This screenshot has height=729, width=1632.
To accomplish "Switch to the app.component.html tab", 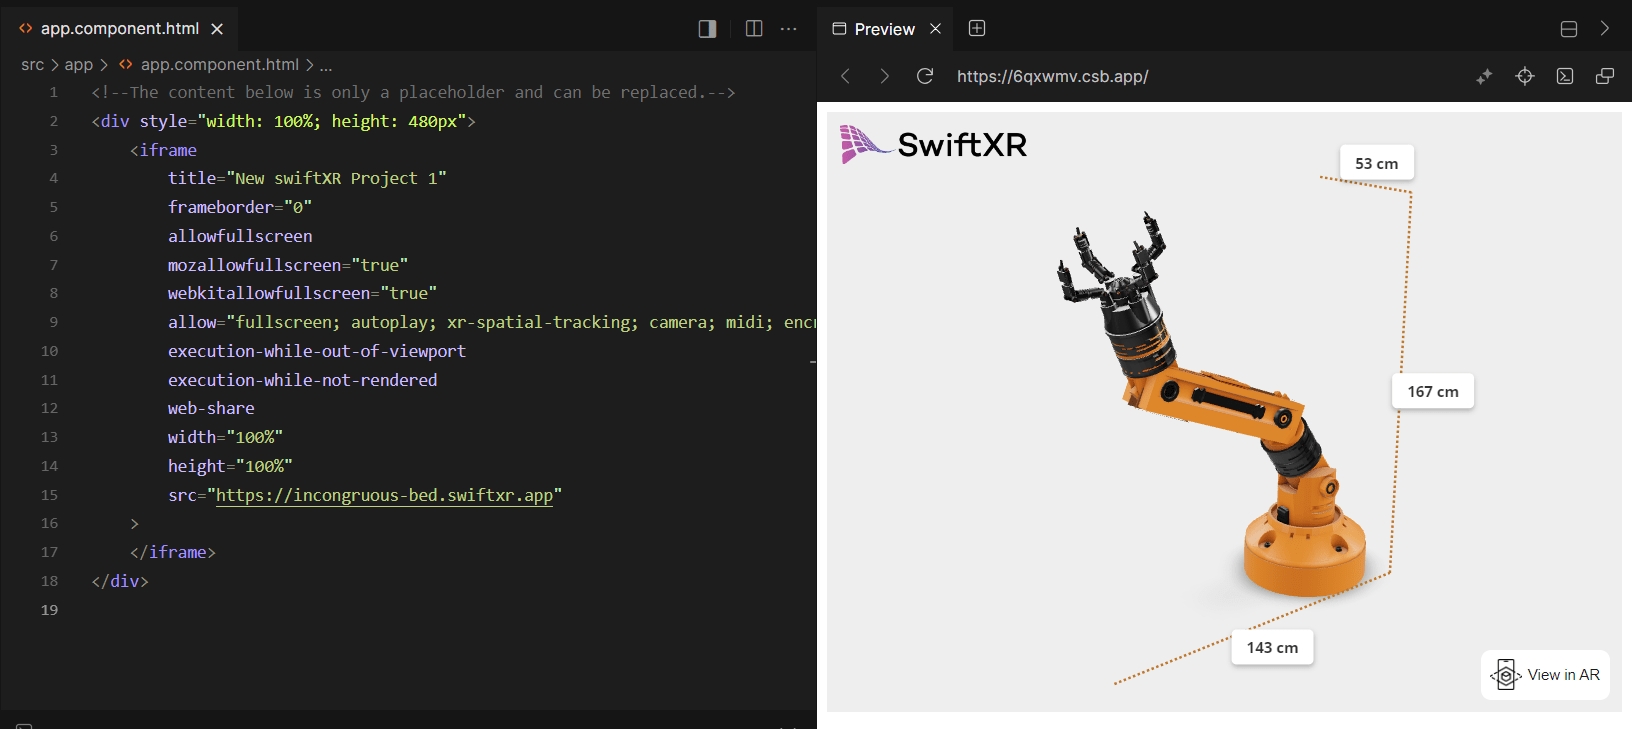I will pos(119,28).
